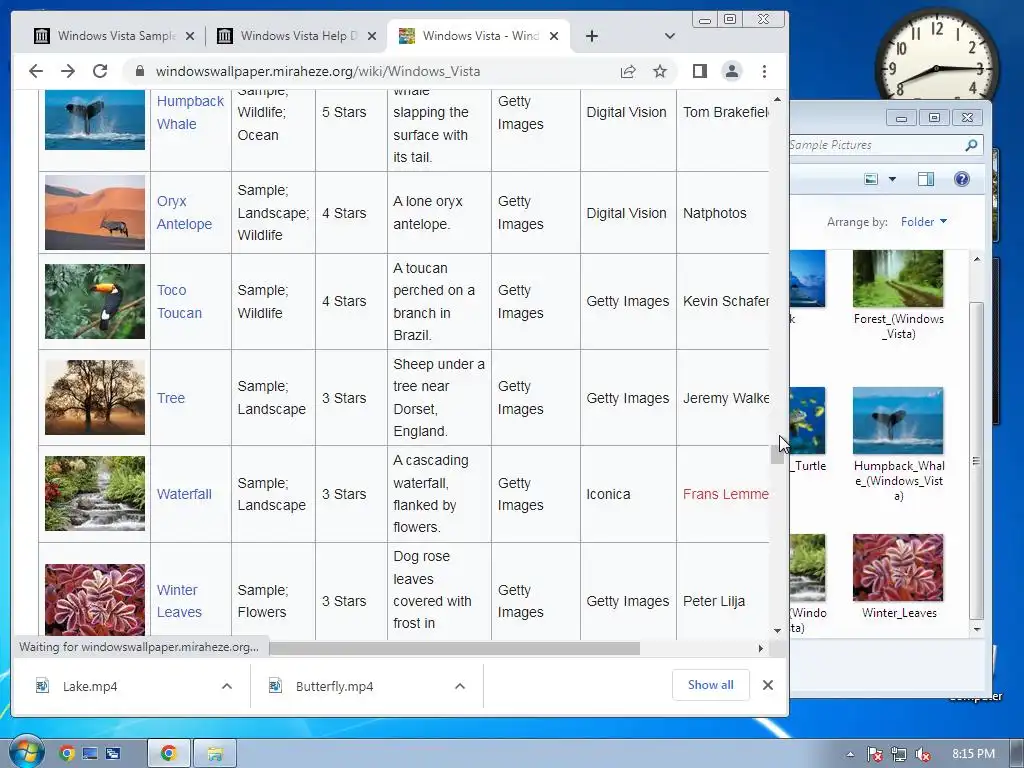Viewport: 1024px width, 768px height.
Task: Open the Arrange by Folder dropdown
Action: pos(923,222)
